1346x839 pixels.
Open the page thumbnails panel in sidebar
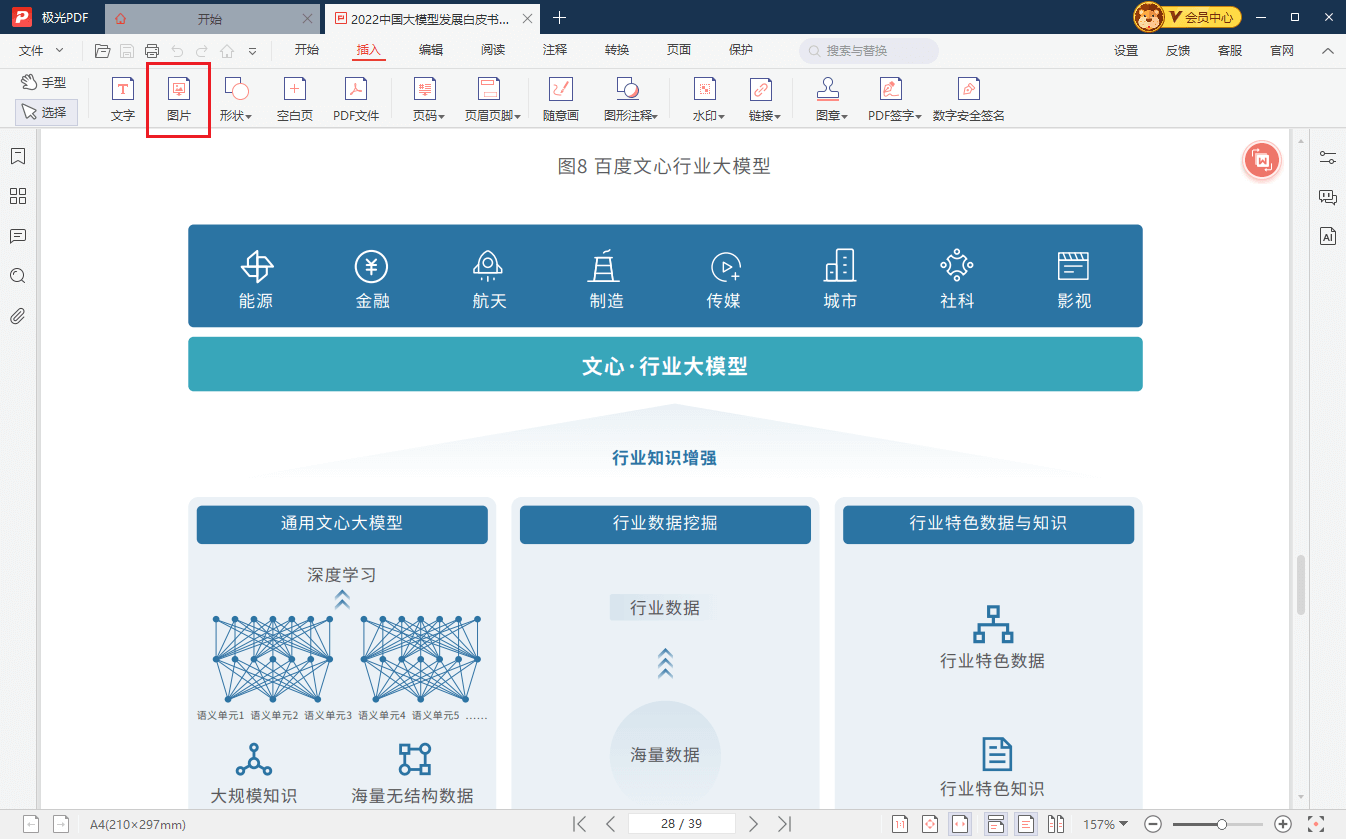click(x=17, y=196)
